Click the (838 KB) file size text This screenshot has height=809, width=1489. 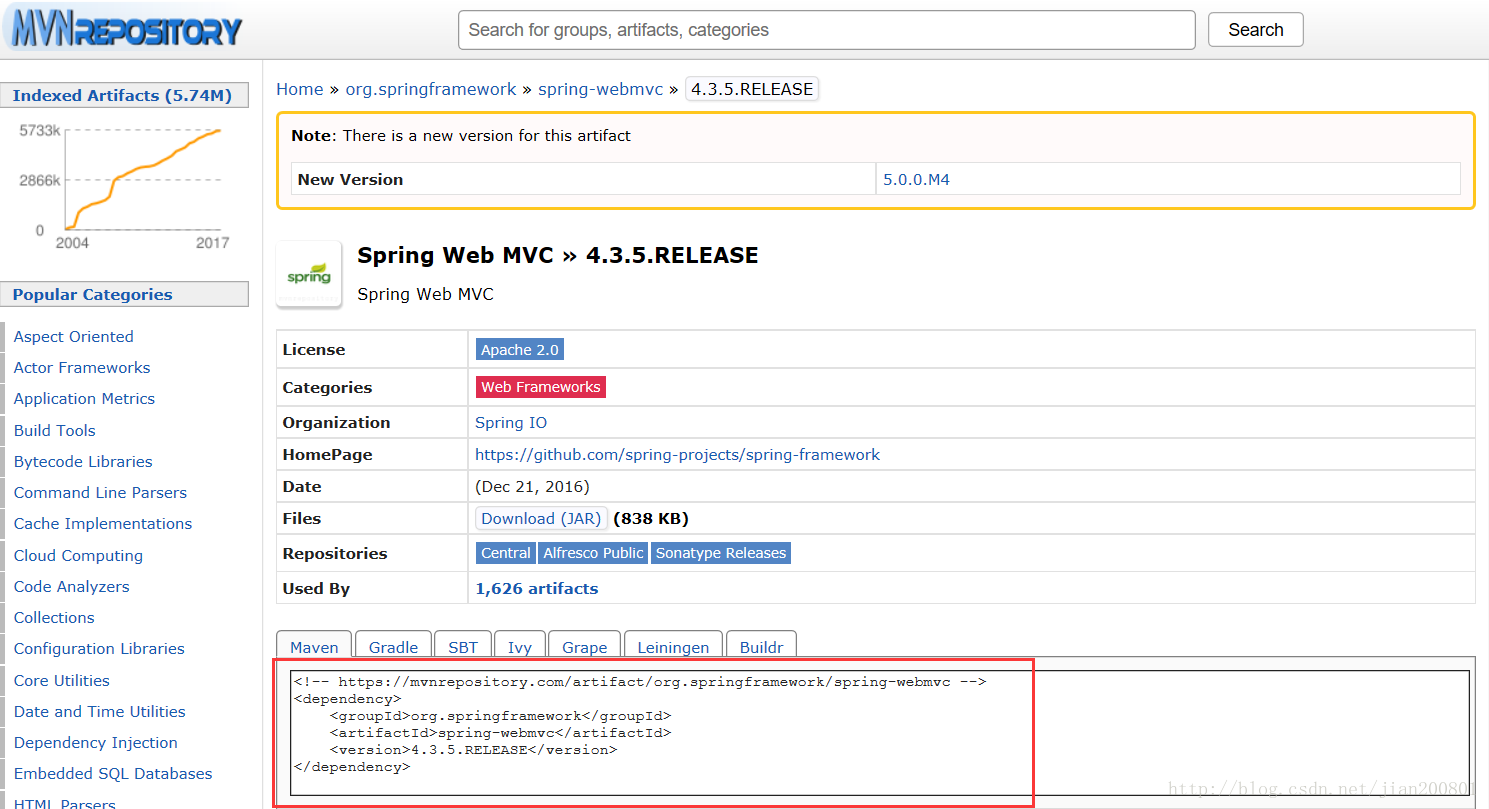coord(651,518)
